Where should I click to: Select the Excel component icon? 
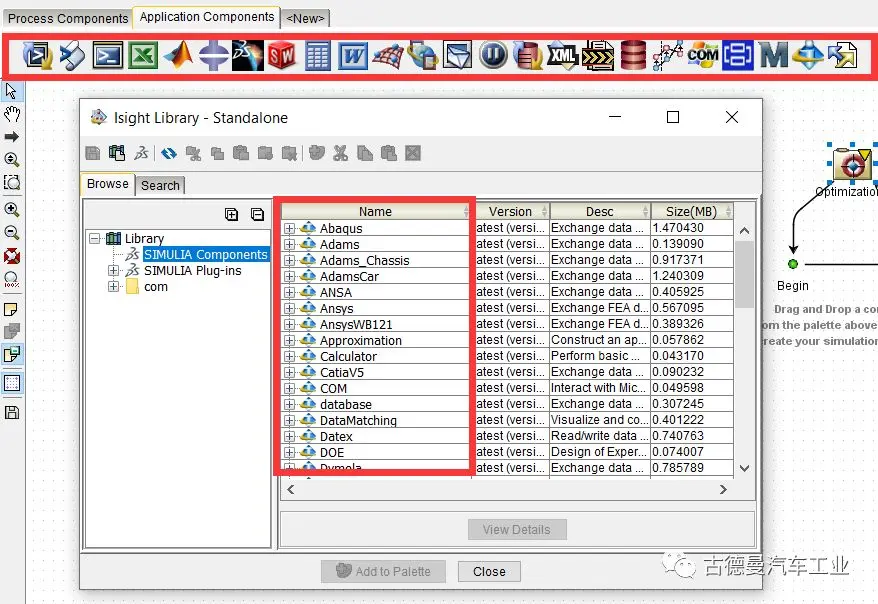pos(143,55)
